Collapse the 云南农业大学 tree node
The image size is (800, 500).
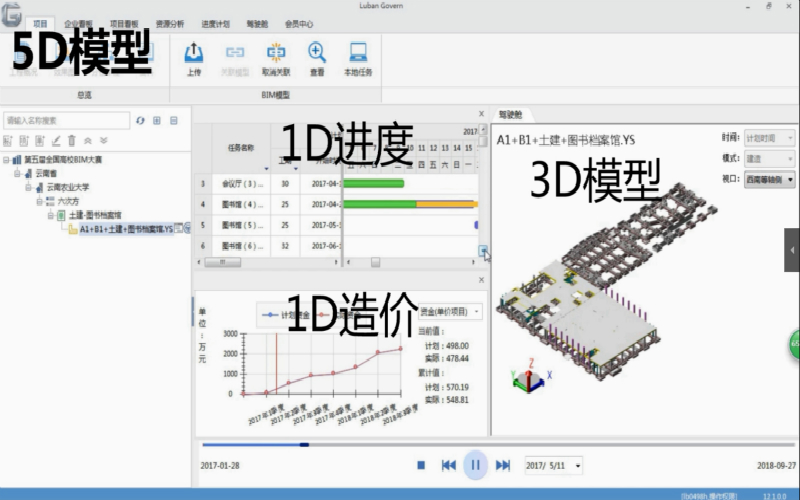pos(29,187)
